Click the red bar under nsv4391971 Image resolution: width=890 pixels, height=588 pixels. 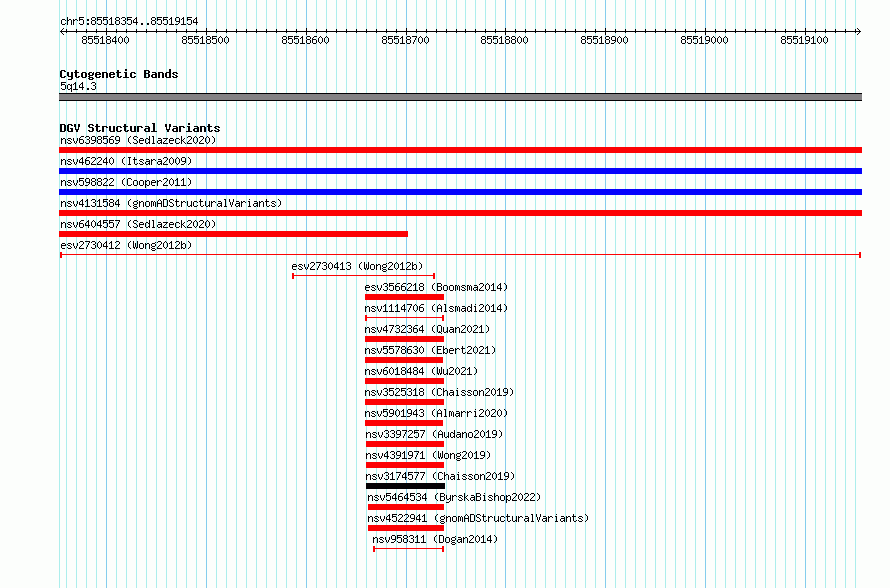(x=405, y=465)
